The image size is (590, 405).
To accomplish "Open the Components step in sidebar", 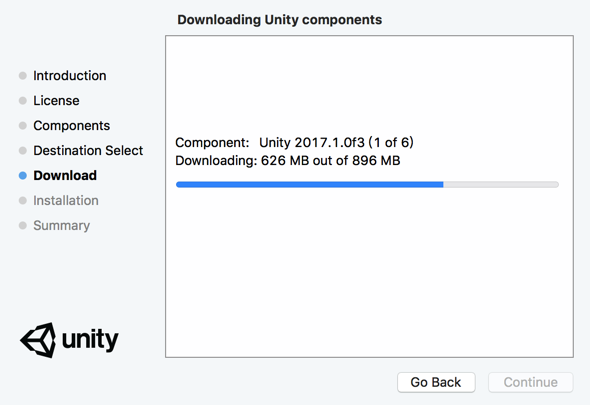I will coord(71,125).
